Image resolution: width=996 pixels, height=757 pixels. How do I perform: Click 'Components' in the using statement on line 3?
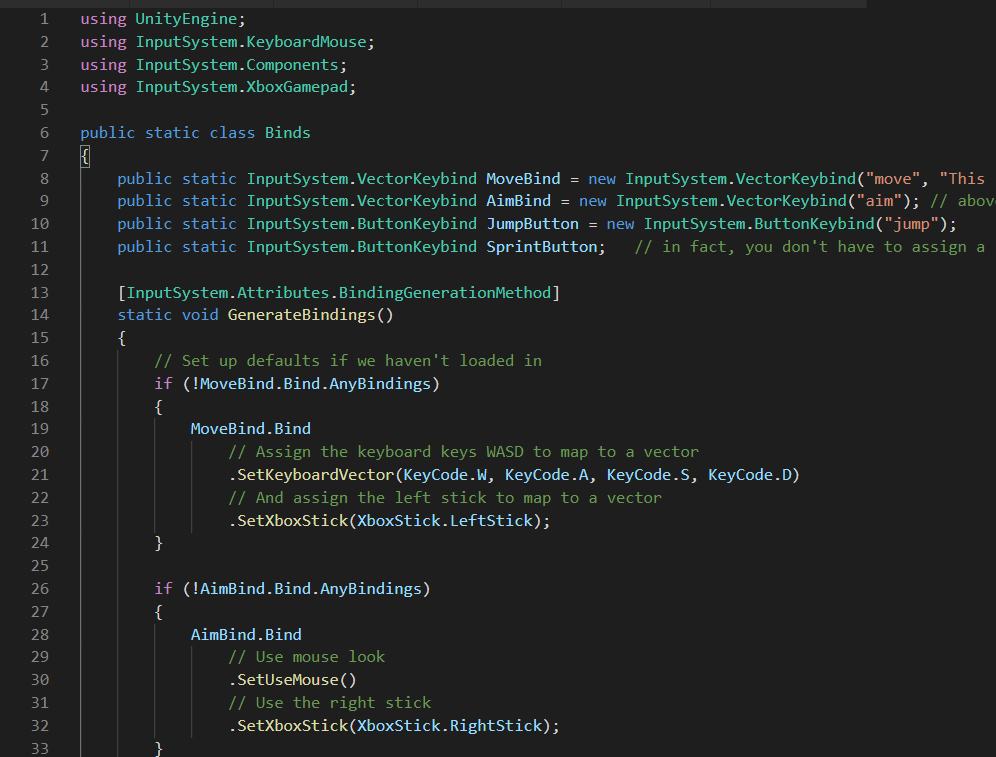292,65
